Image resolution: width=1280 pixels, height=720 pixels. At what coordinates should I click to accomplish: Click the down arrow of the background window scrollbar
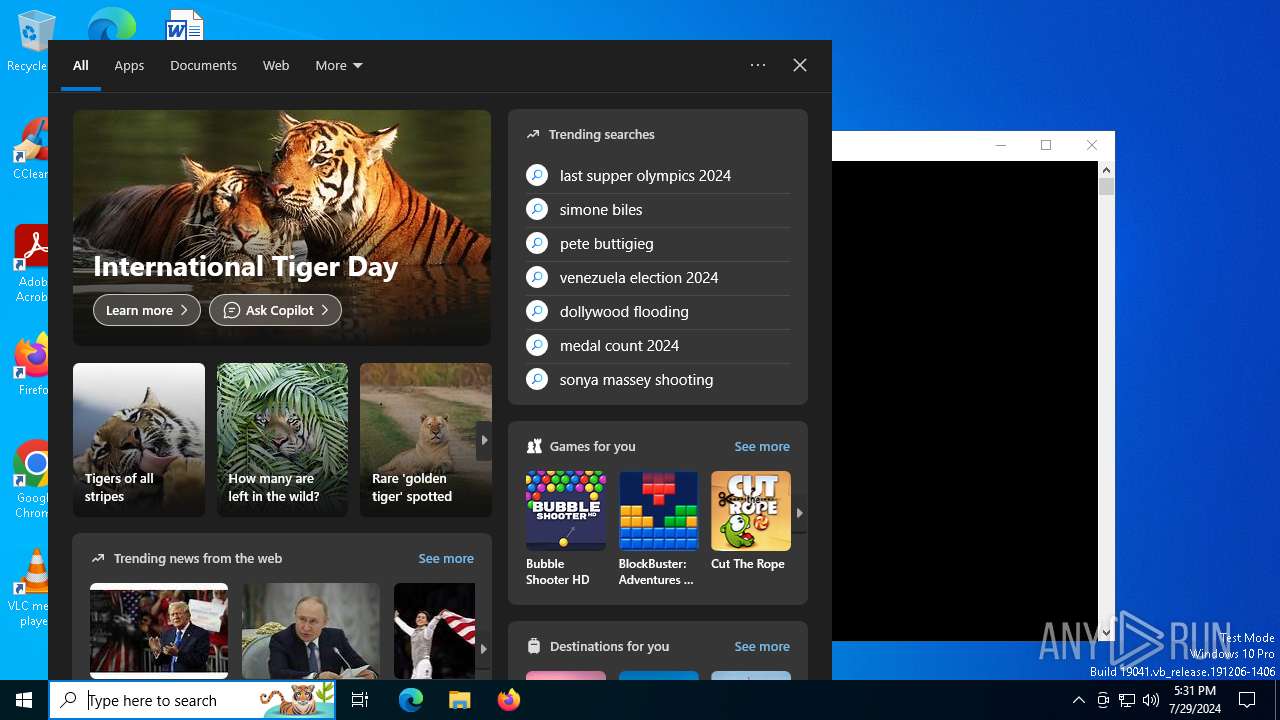[1106, 633]
